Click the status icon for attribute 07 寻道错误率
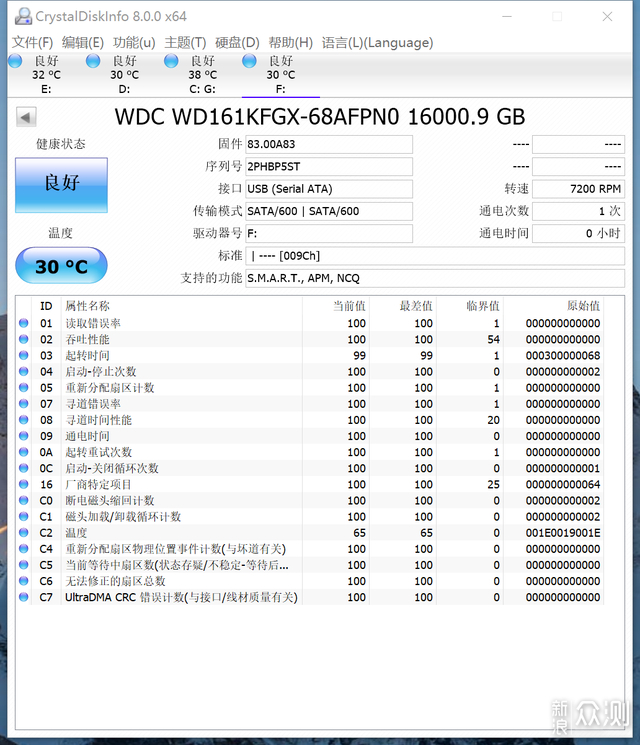Image resolution: width=640 pixels, height=745 pixels. [24, 404]
